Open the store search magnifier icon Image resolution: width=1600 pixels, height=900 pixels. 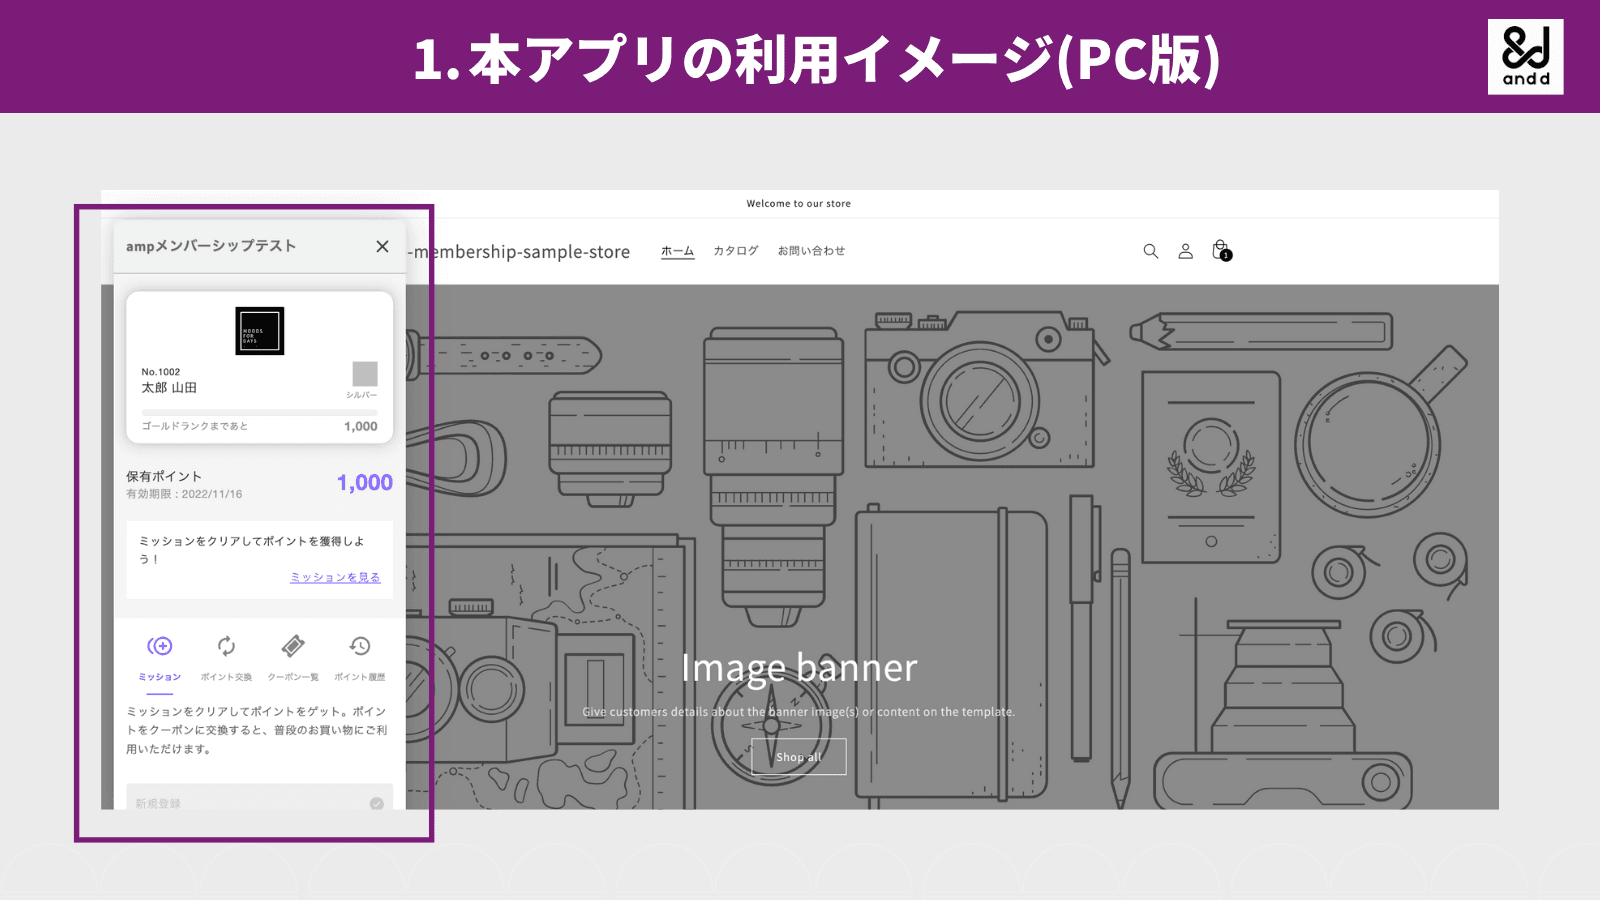click(x=1150, y=251)
